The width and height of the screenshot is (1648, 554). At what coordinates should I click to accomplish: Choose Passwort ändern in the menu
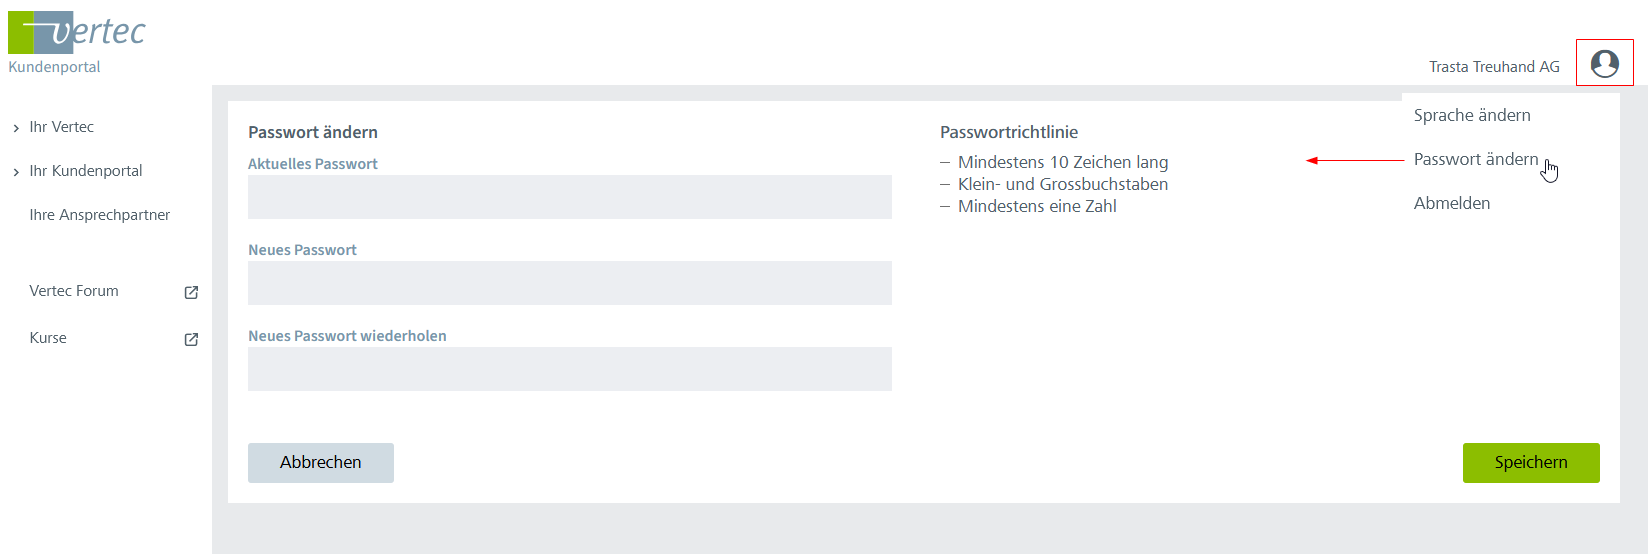coord(1475,159)
